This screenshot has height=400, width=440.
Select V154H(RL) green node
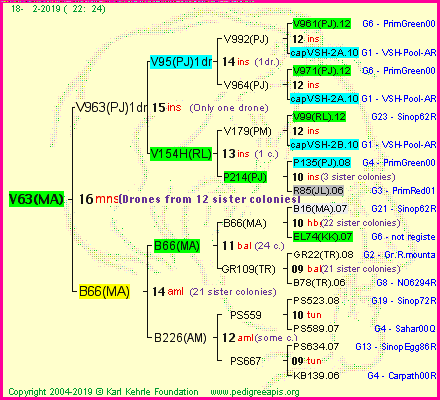(x=181, y=154)
